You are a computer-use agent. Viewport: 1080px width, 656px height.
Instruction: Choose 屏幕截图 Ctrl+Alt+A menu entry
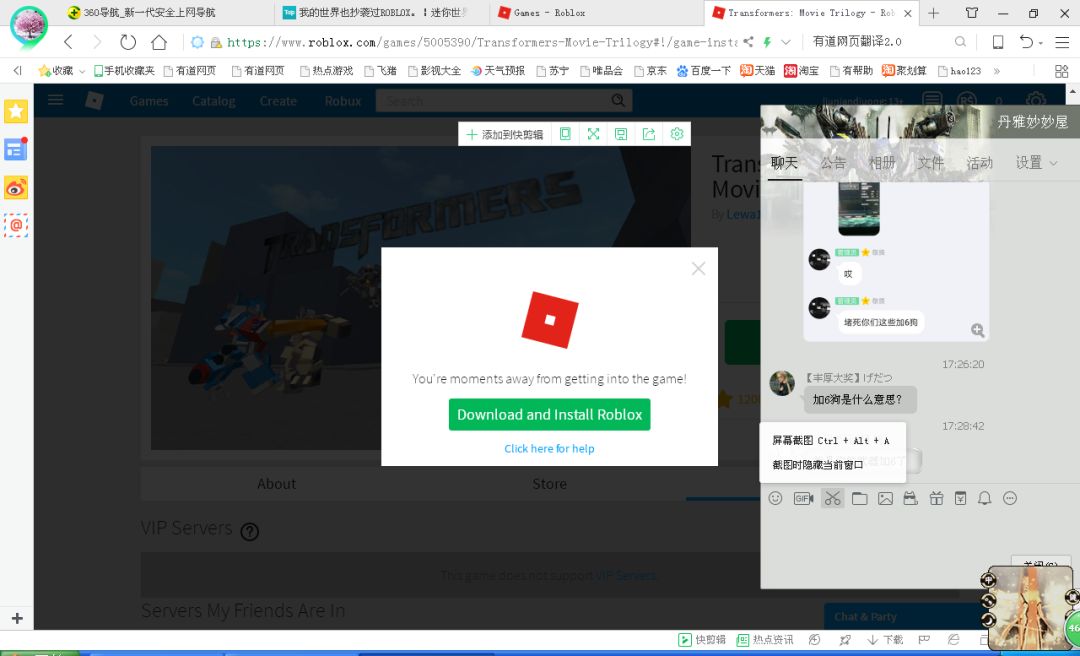tap(831, 440)
